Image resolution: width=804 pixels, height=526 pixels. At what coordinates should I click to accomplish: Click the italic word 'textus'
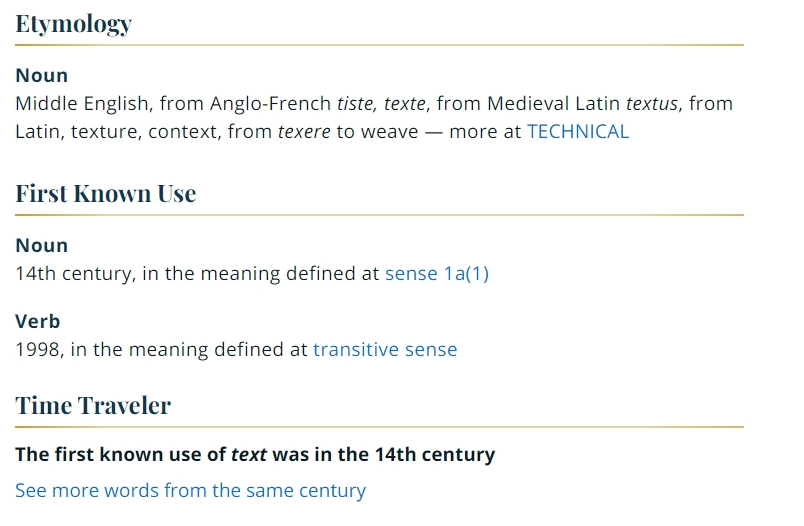coord(652,104)
